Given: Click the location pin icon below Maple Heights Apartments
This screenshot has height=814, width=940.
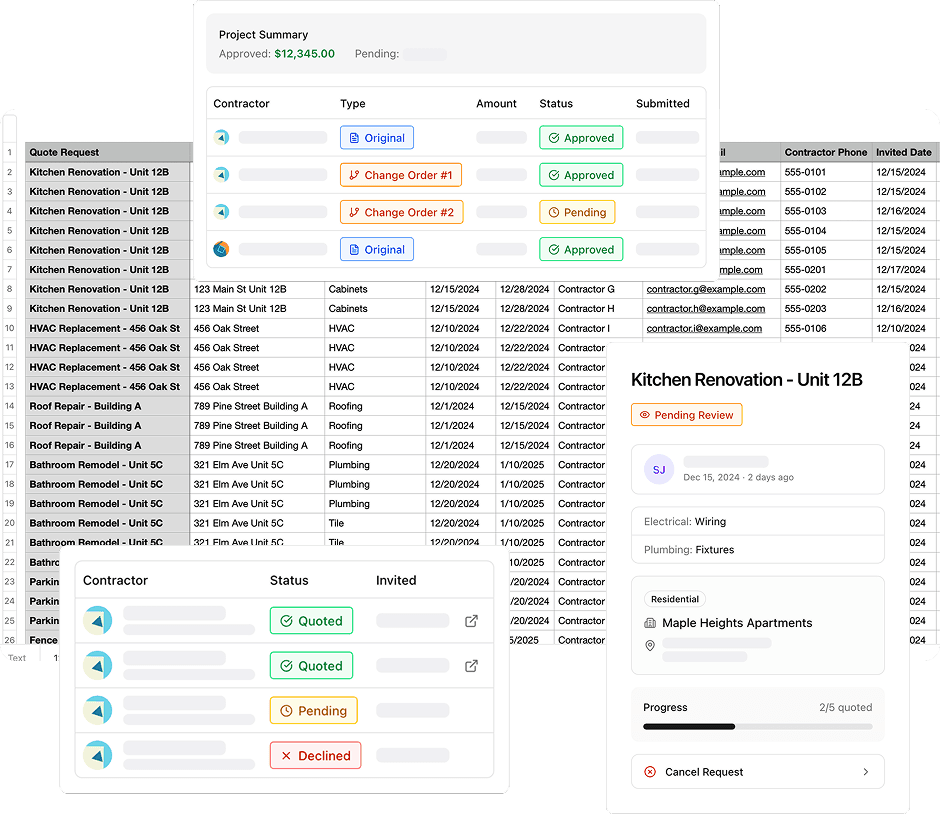Looking at the screenshot, I should (650, 646).
